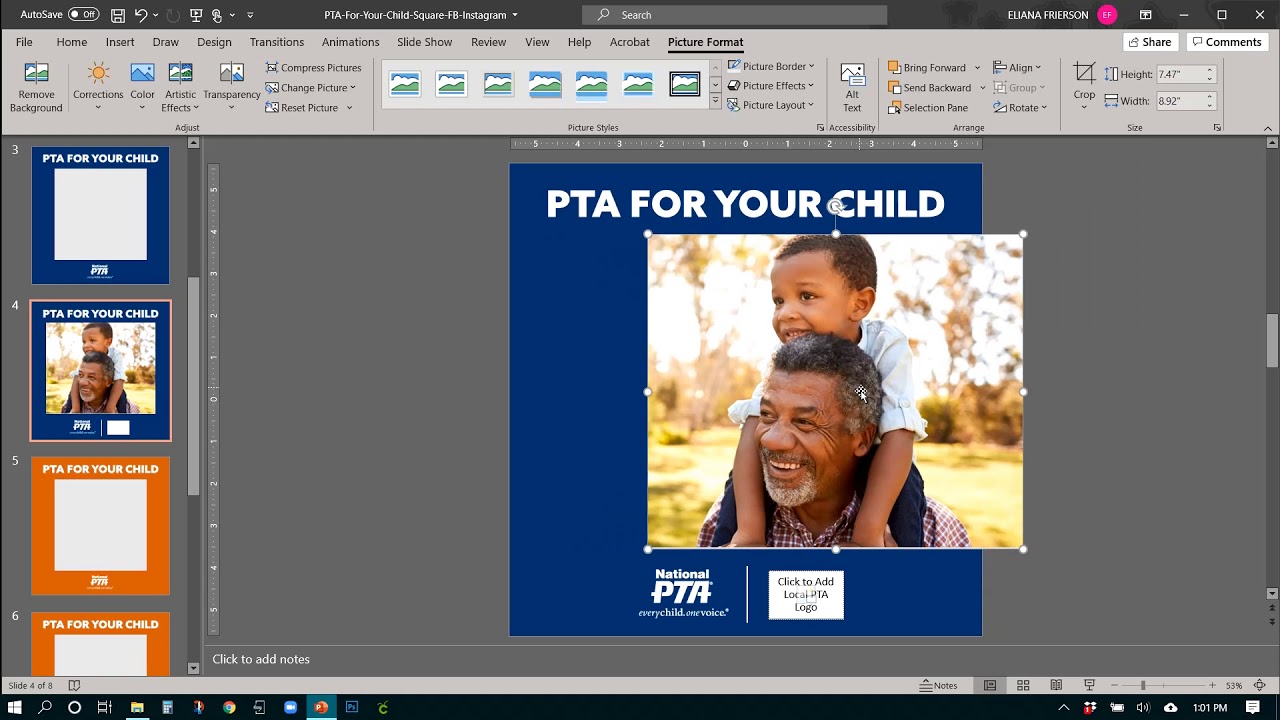The height and width of the screenshot is (720, 1280).
Task: Toggle AutoSave switch
Action: 84,15
